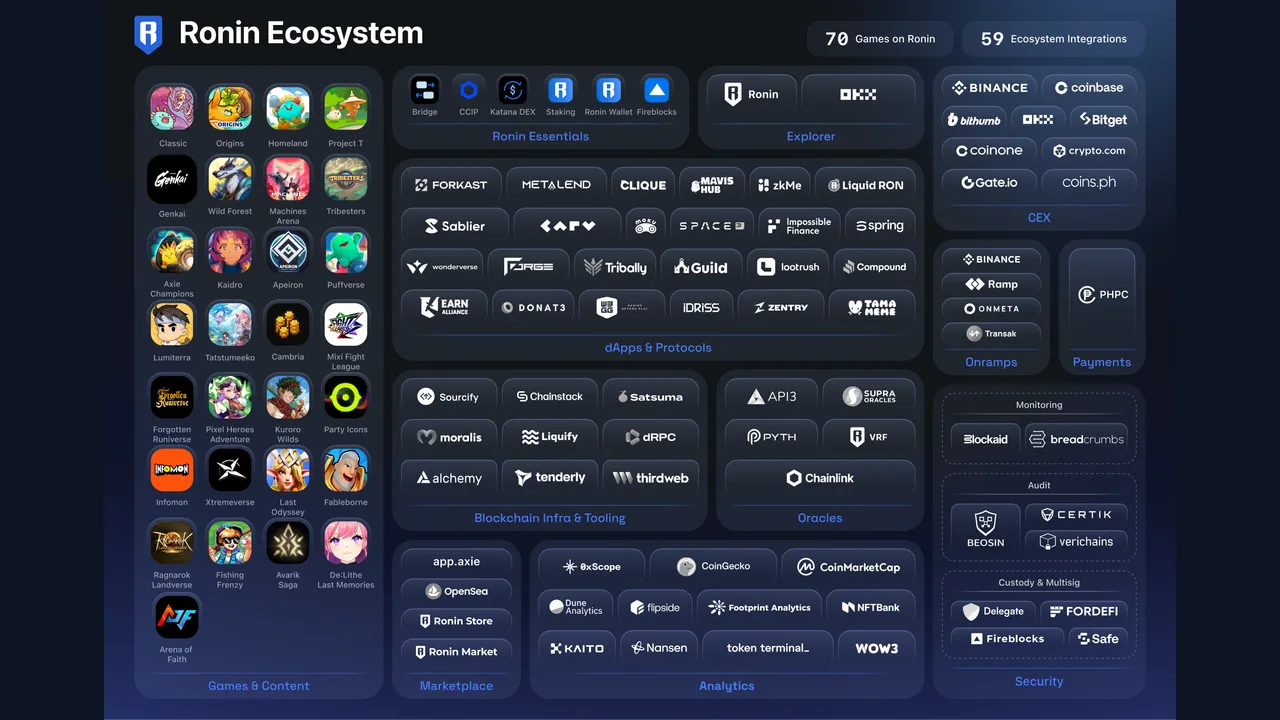The image size is (1280, 720).
Task: Open the Fableborne game icon
Action: tap(346, 470)
